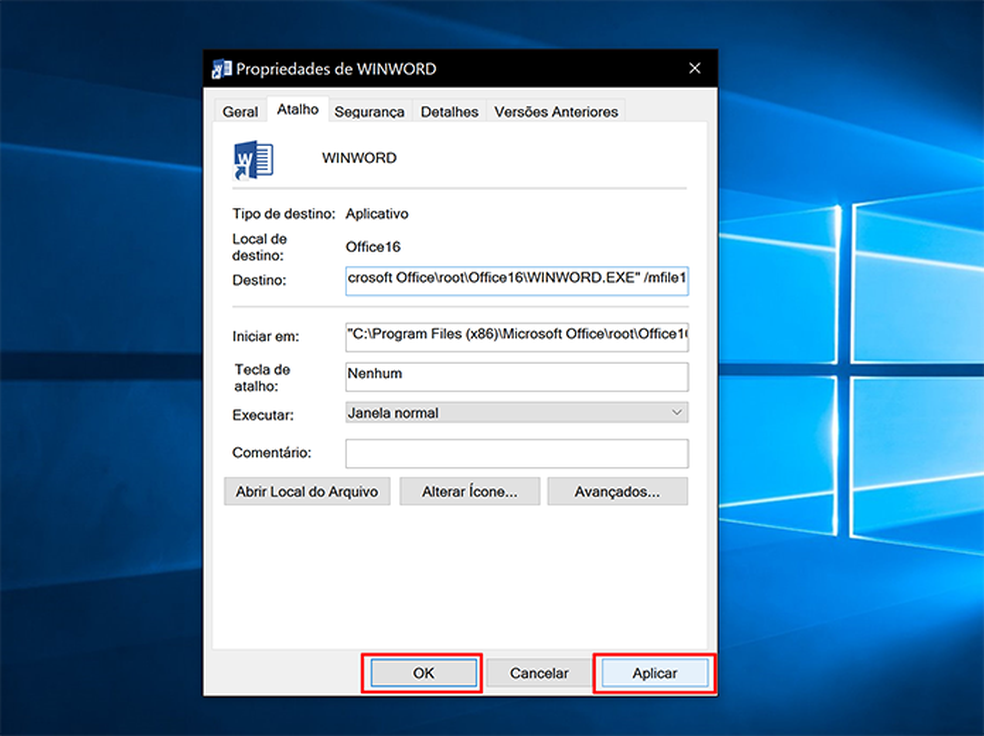Confirm changes with the OK button
Image resolution: width=984 pixels, height=736 pixels.
(x=423, y=673)
